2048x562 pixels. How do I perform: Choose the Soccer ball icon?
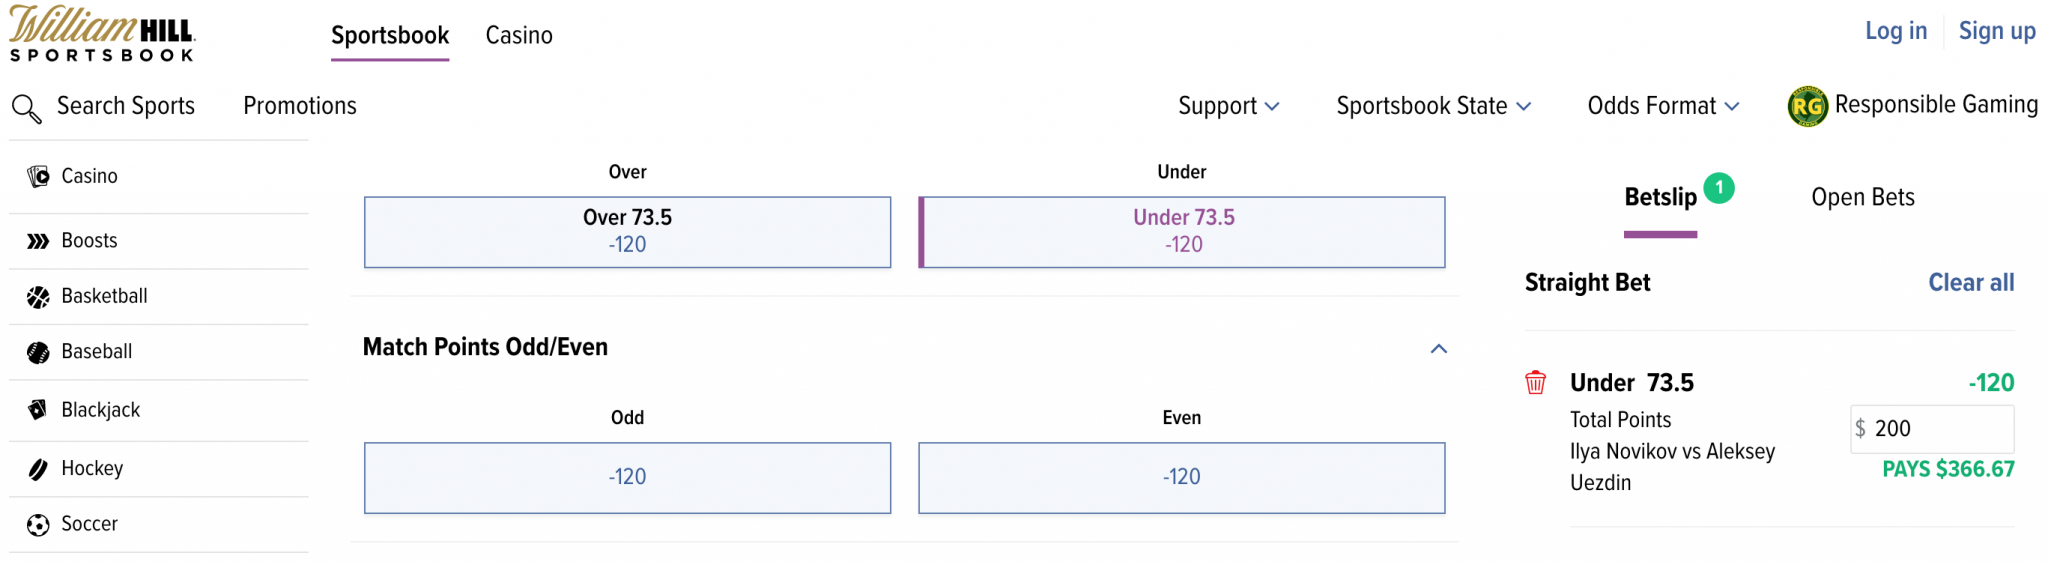click(x=38, y=525)
